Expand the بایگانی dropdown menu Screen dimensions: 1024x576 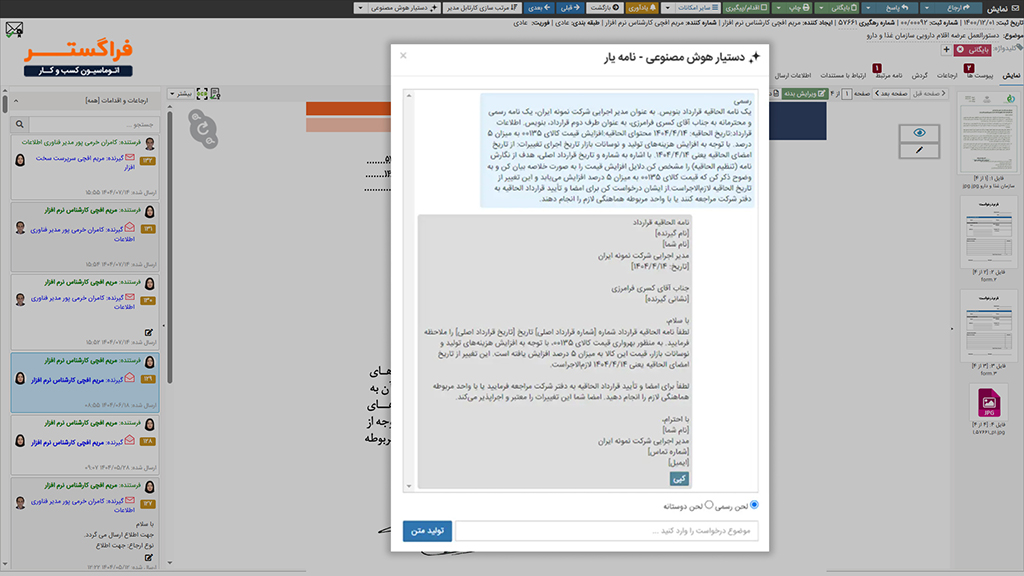[820, 7]
